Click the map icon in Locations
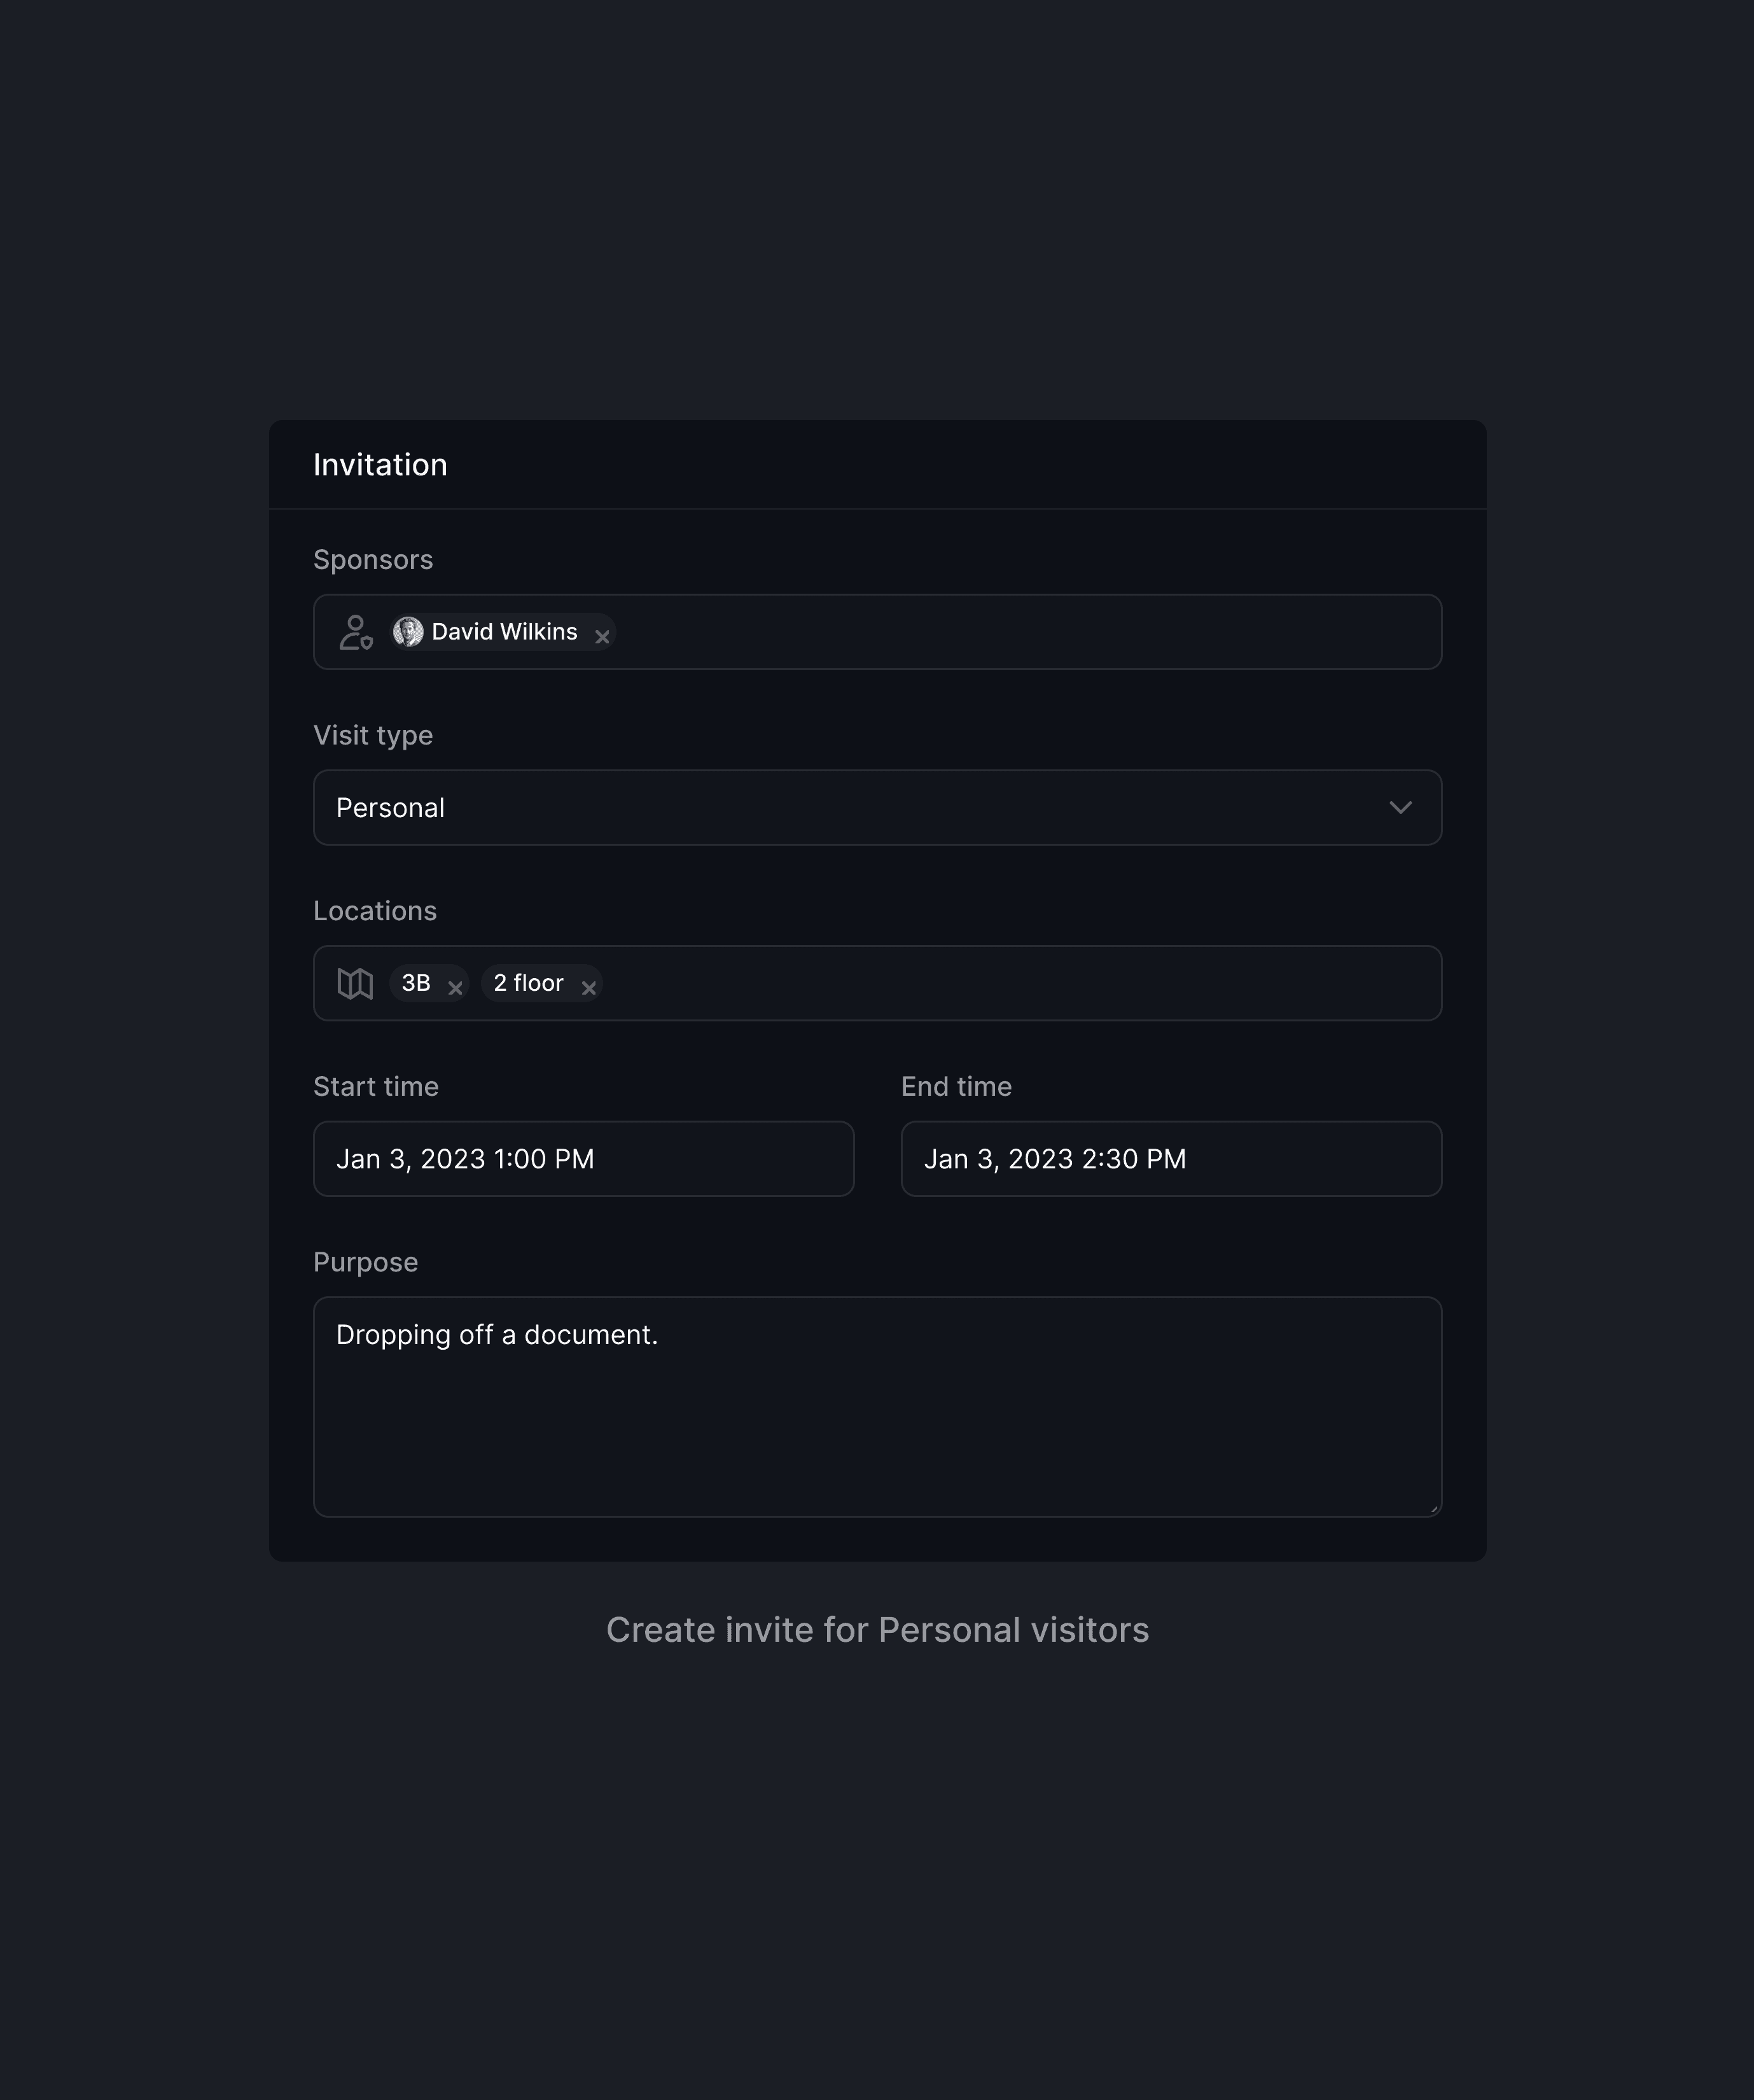Screen dimensions: 1754x2100 (x=355, y=984)
